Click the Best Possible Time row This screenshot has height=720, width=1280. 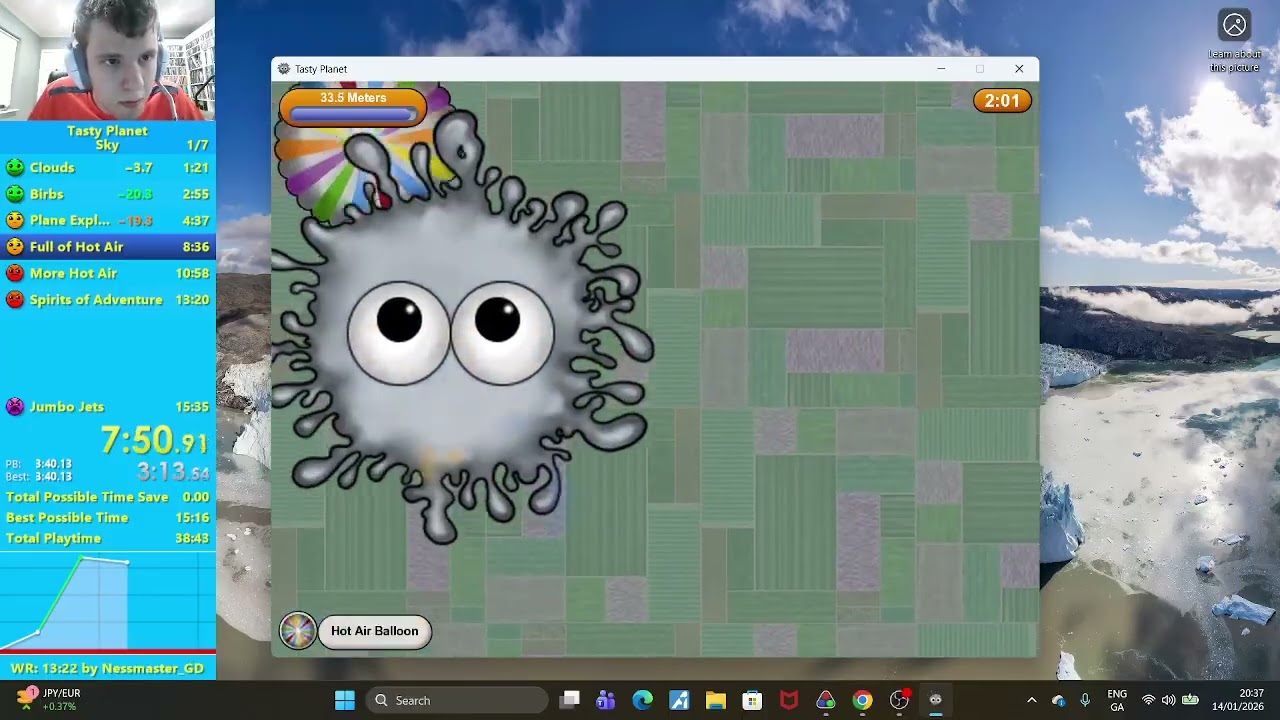click(x=107, y=517)
